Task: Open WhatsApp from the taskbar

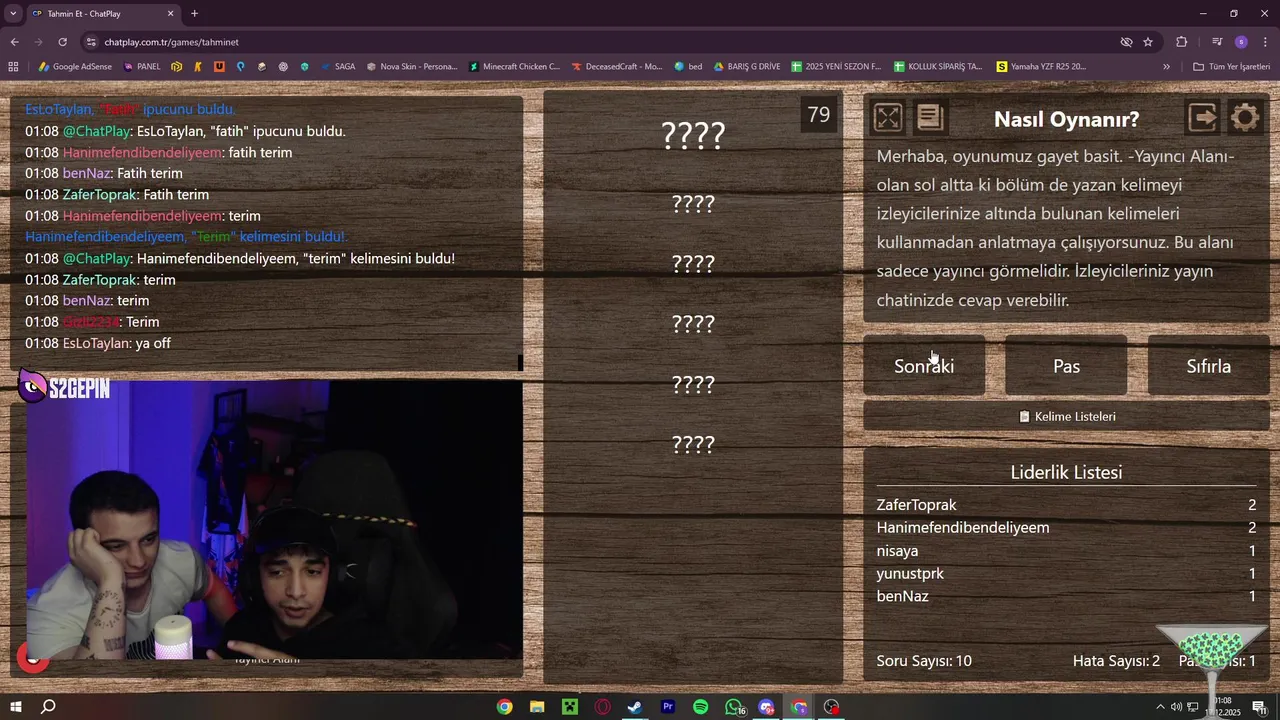Action: (x=734, y=707)
